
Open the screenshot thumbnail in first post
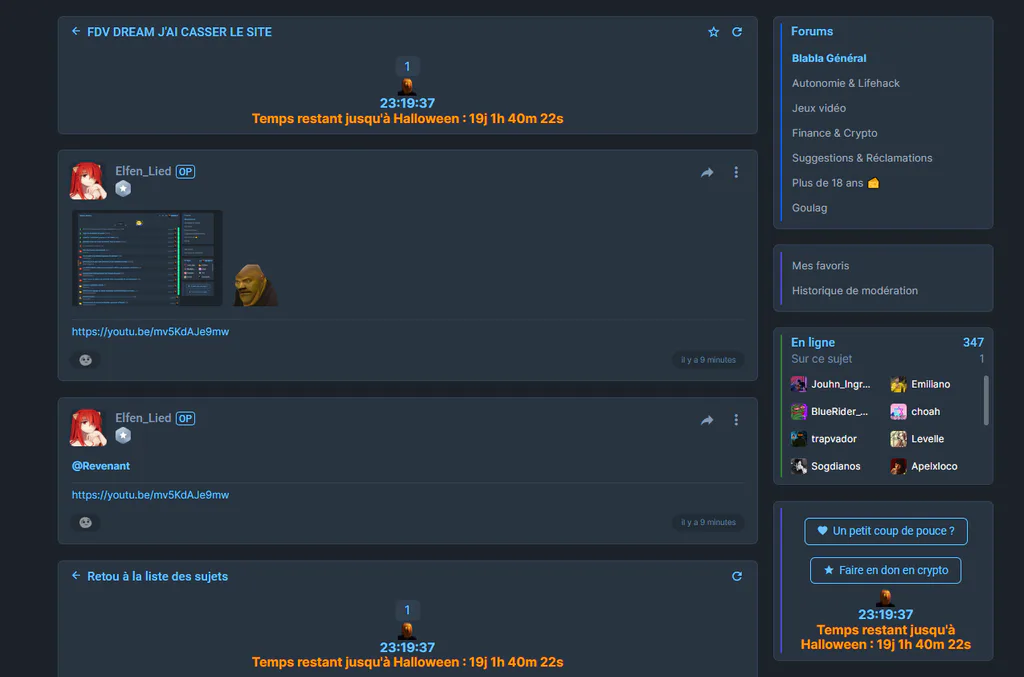pos(147,259)
